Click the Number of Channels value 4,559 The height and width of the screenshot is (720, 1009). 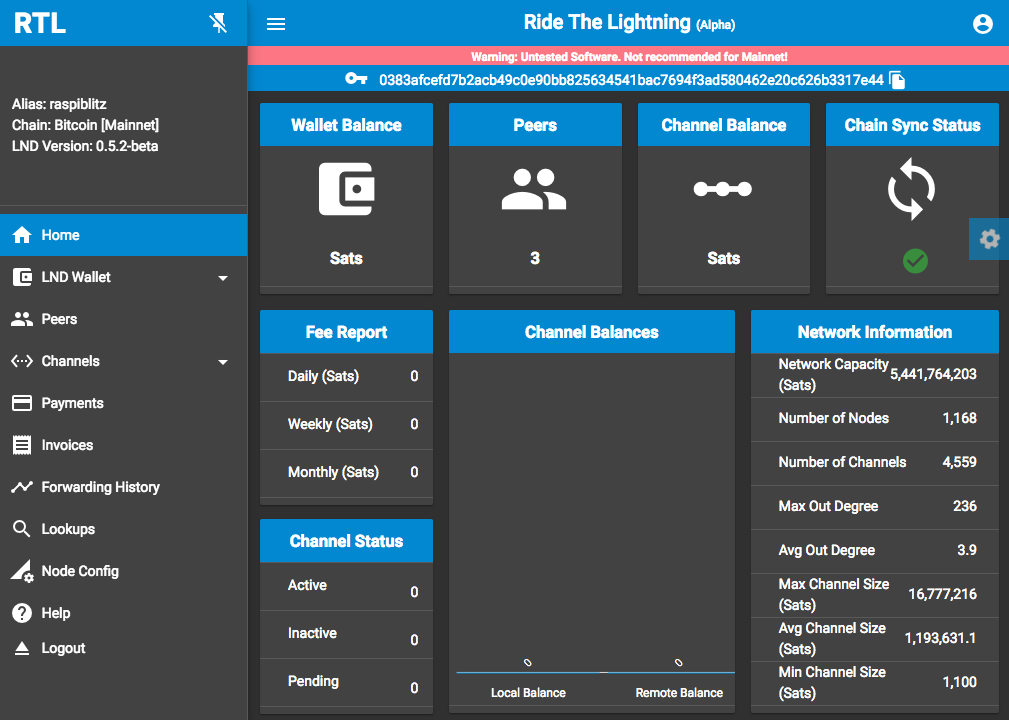959,462
